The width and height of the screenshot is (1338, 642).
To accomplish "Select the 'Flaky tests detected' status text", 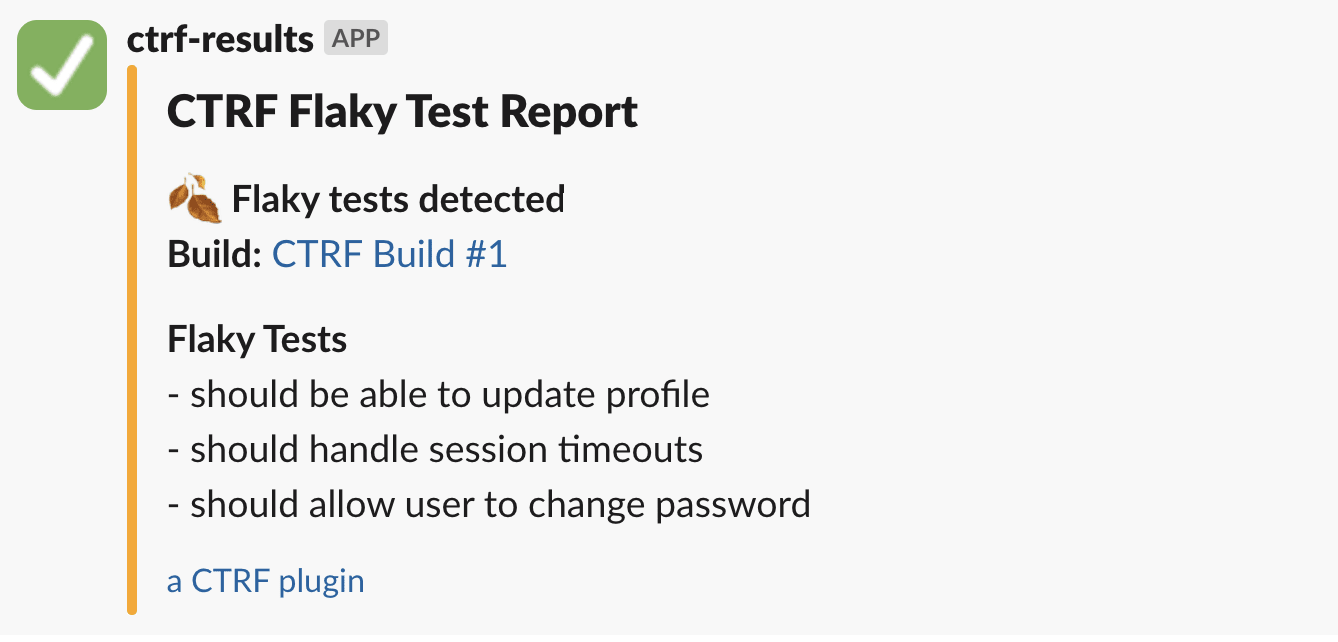I will [x=398, y=200].
